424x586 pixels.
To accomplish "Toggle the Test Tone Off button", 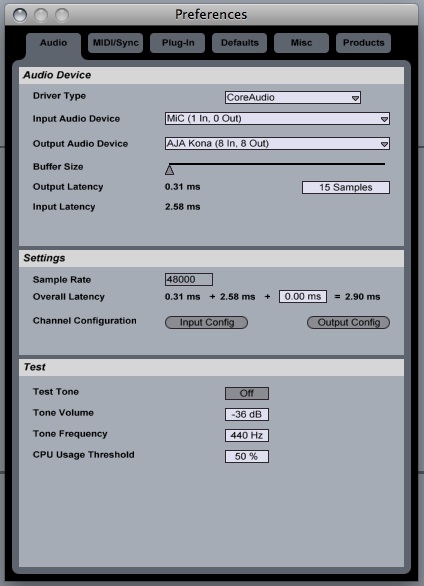I will (247, 393).
